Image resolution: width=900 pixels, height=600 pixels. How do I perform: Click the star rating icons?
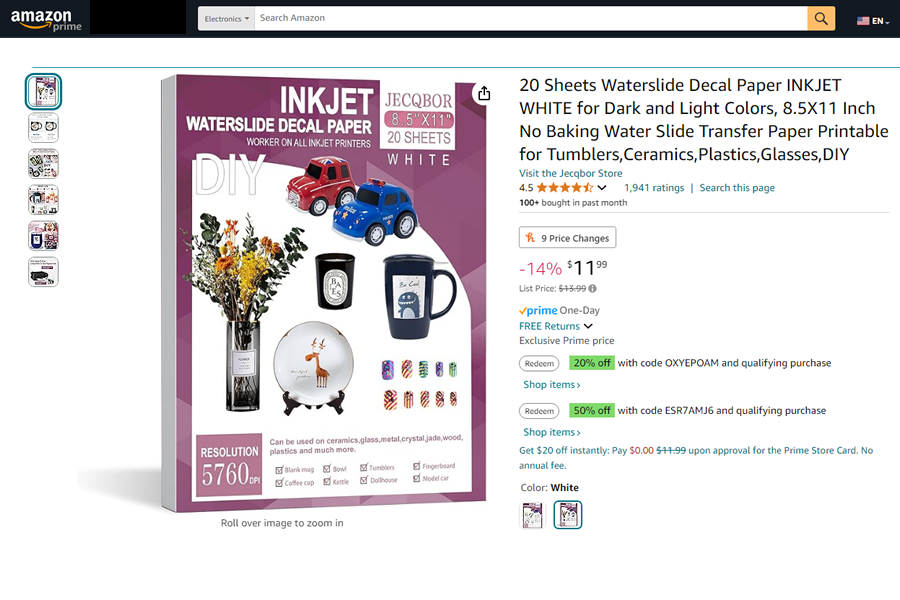point(565,188)
